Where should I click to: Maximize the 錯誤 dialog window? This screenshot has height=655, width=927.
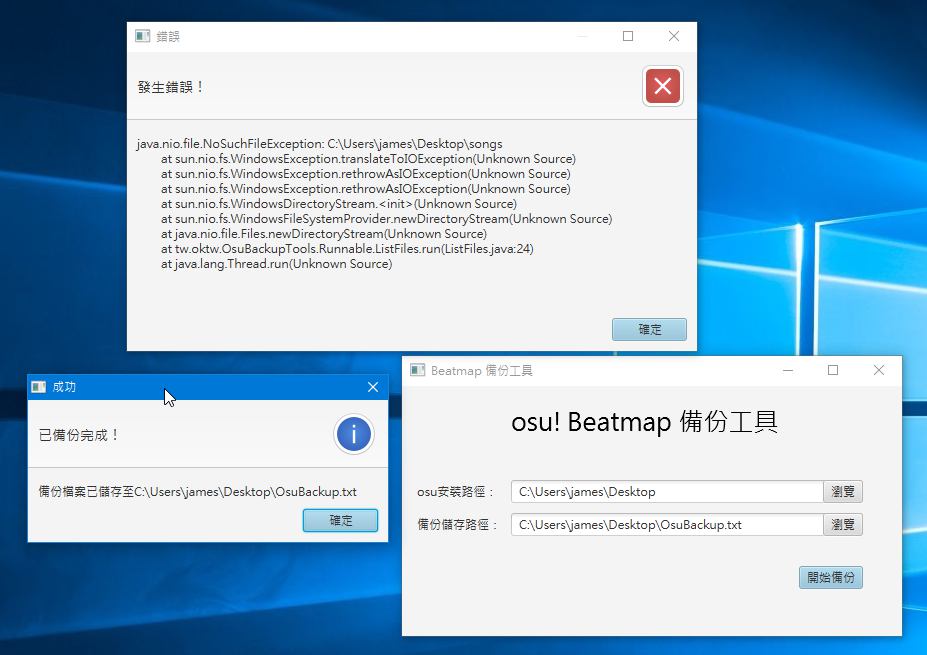point(628,36)
